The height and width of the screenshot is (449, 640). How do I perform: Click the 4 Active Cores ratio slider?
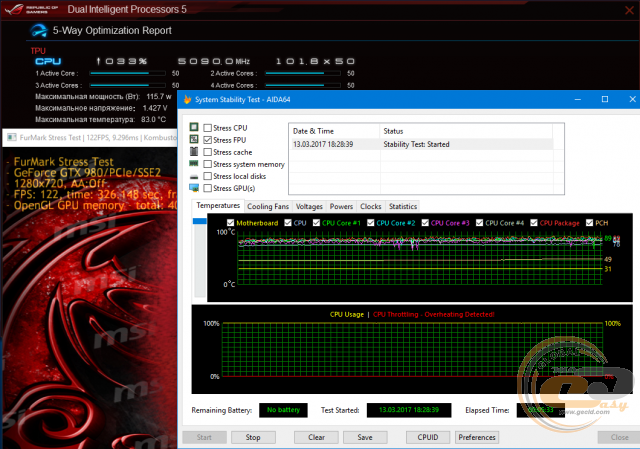click(303, 85)
